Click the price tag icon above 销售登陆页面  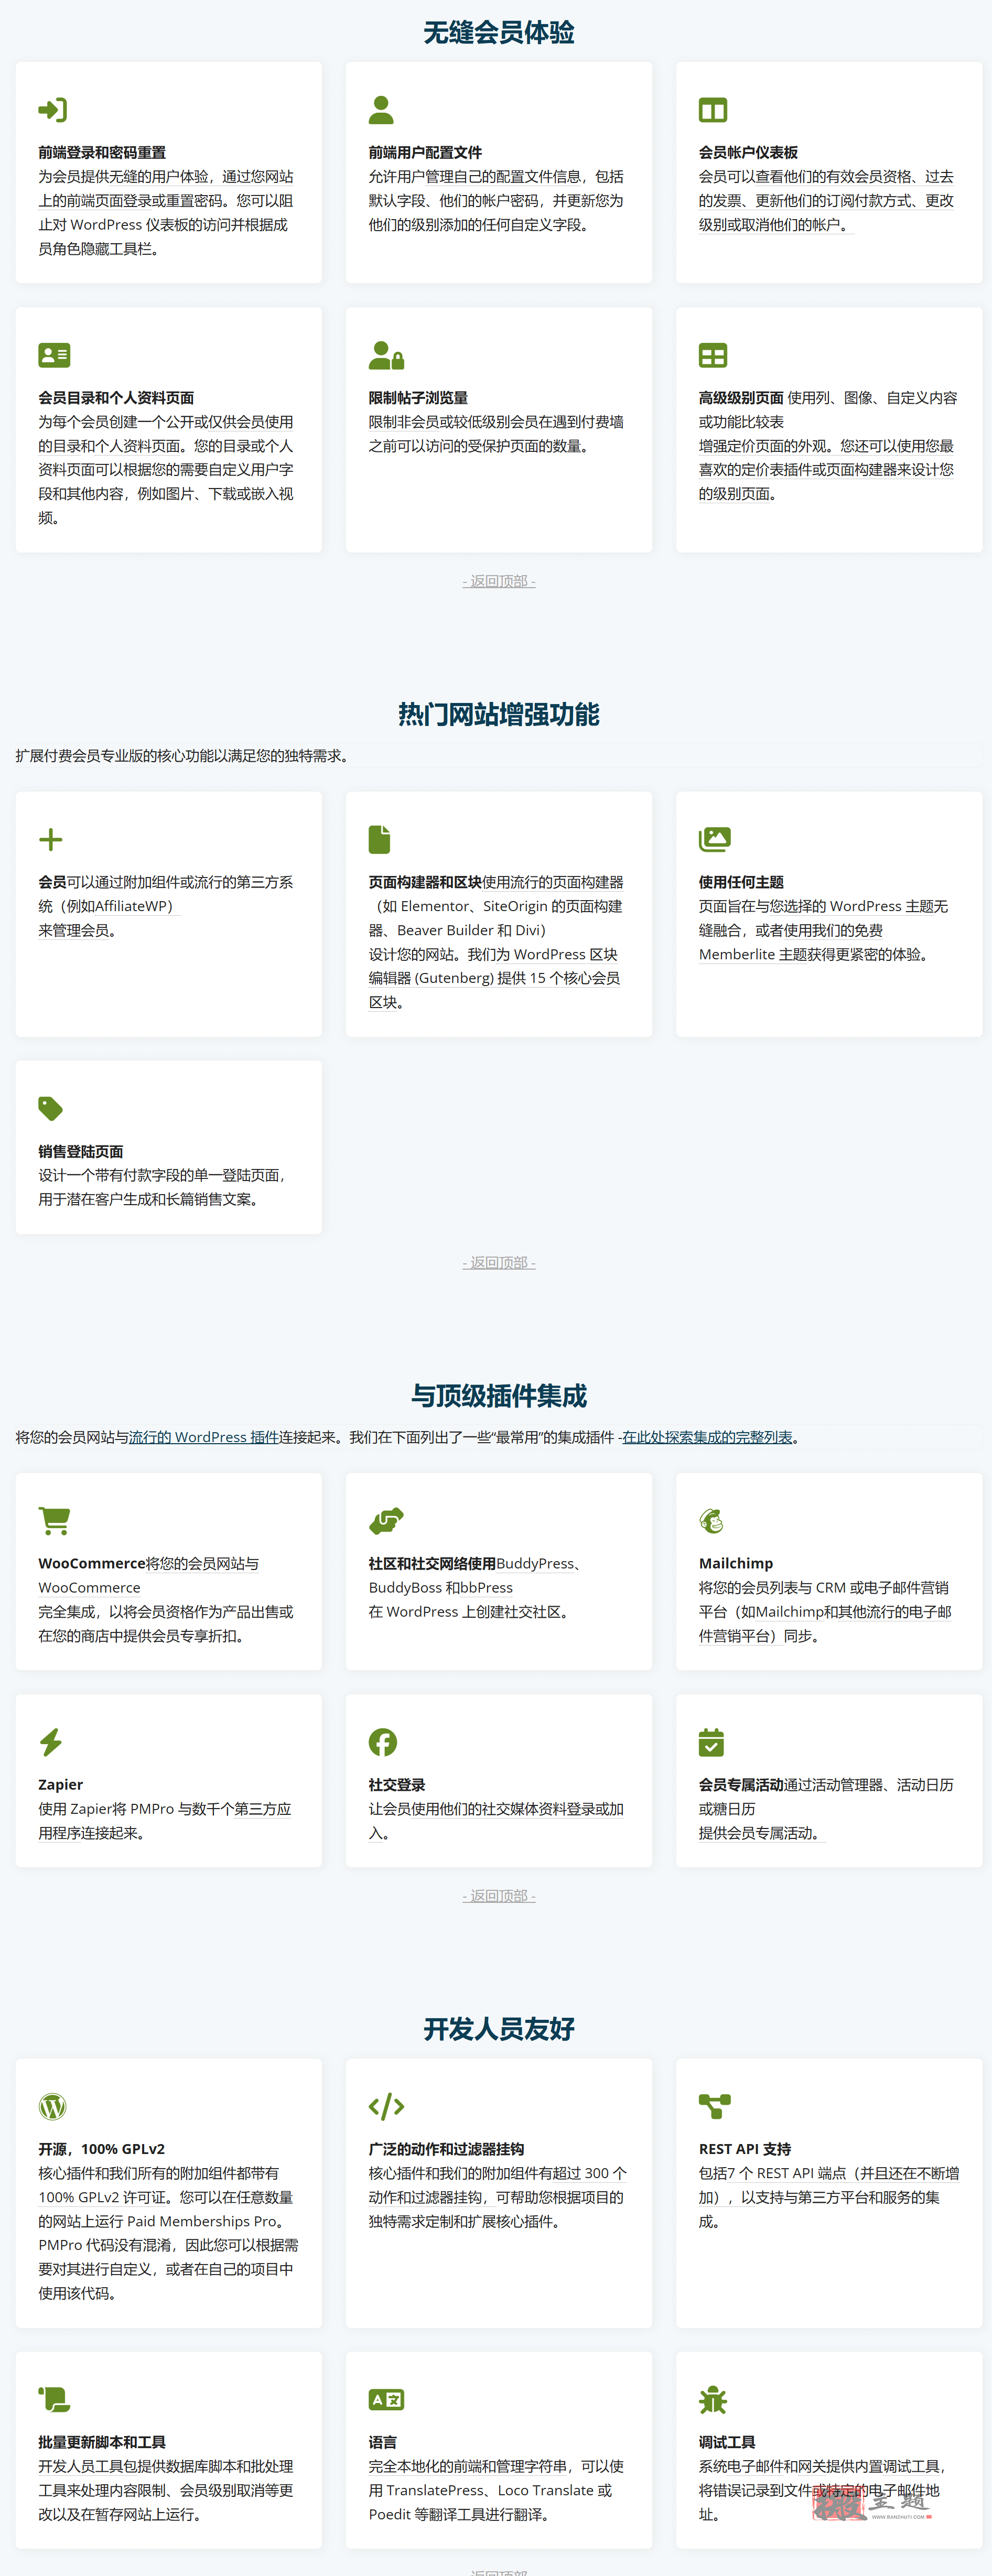coord(51,1108)
